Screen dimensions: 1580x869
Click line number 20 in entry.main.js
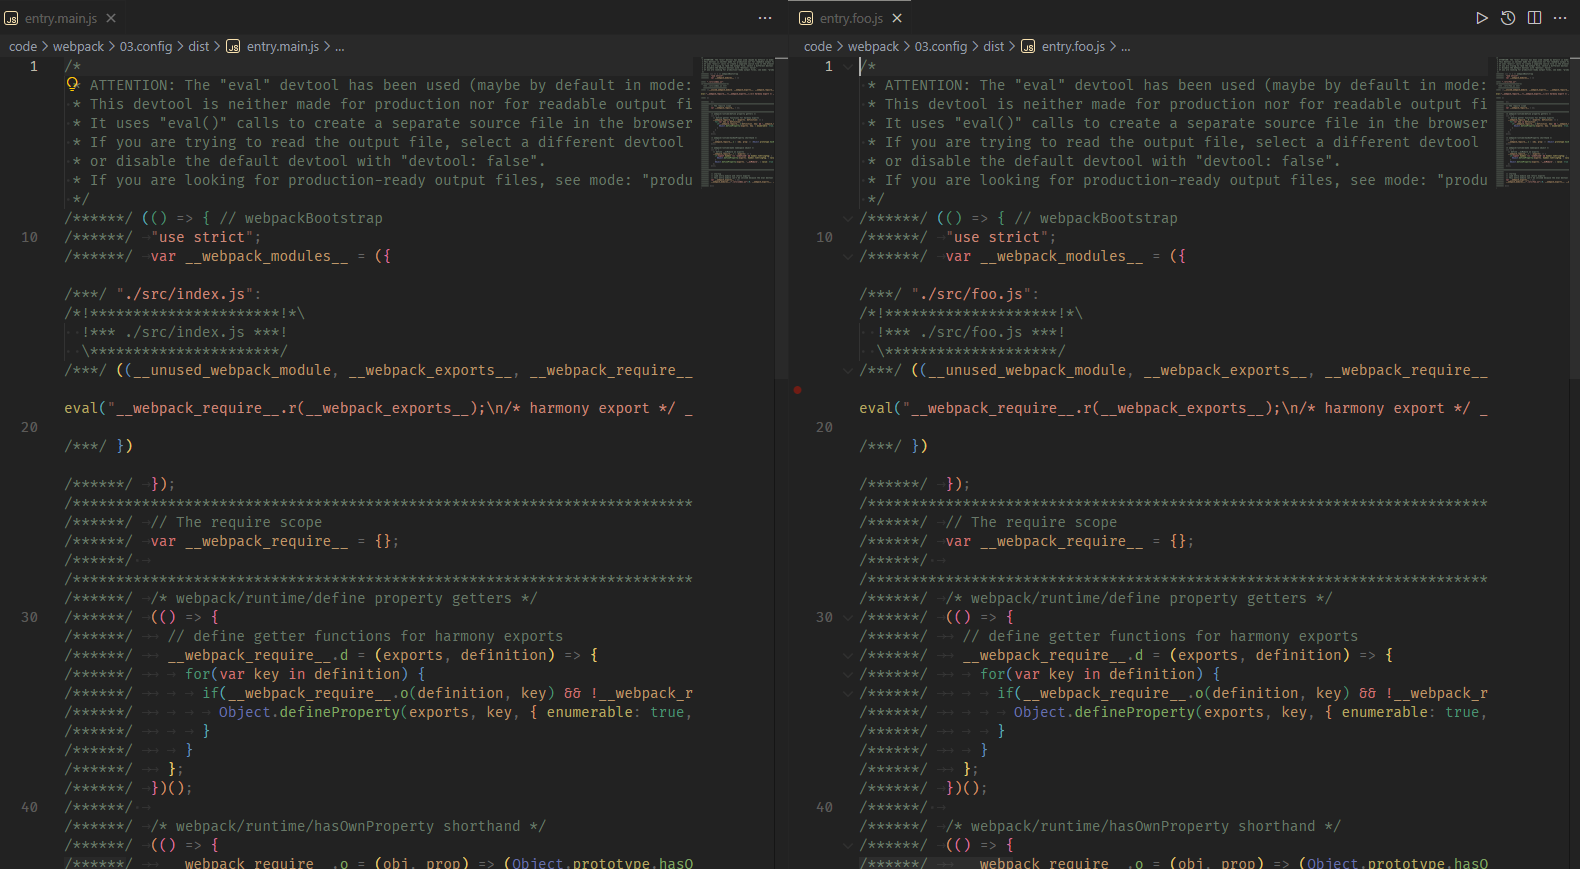(30, 428)
